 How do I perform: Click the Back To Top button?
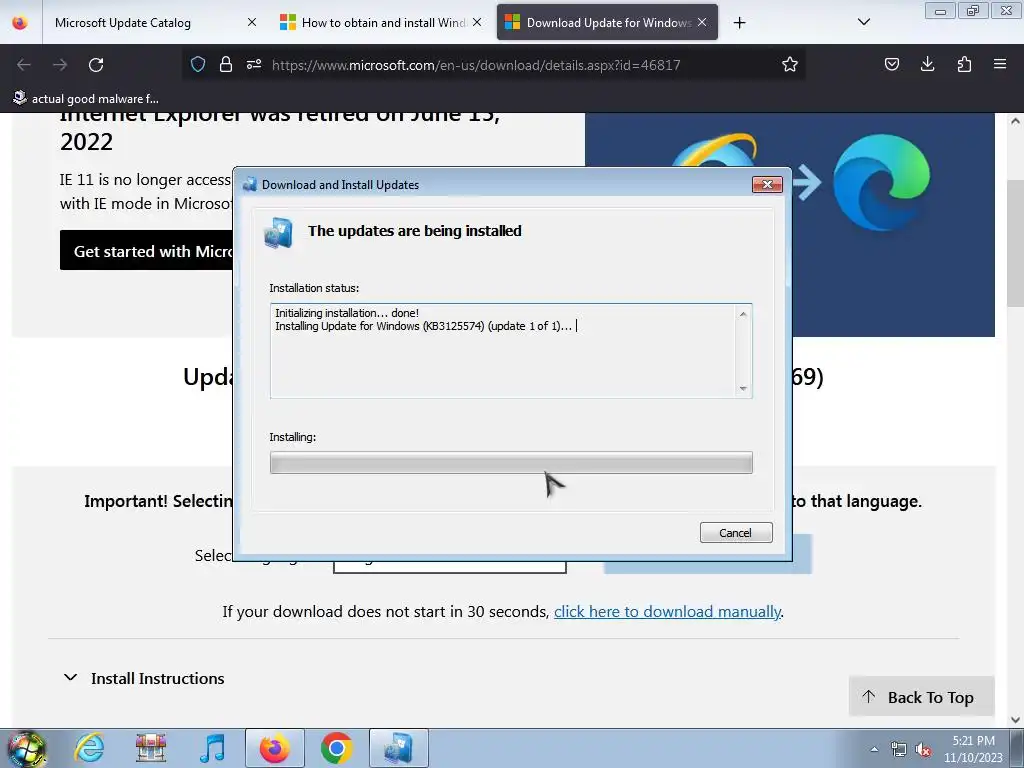pyautogui.click(x=921, y=697)
